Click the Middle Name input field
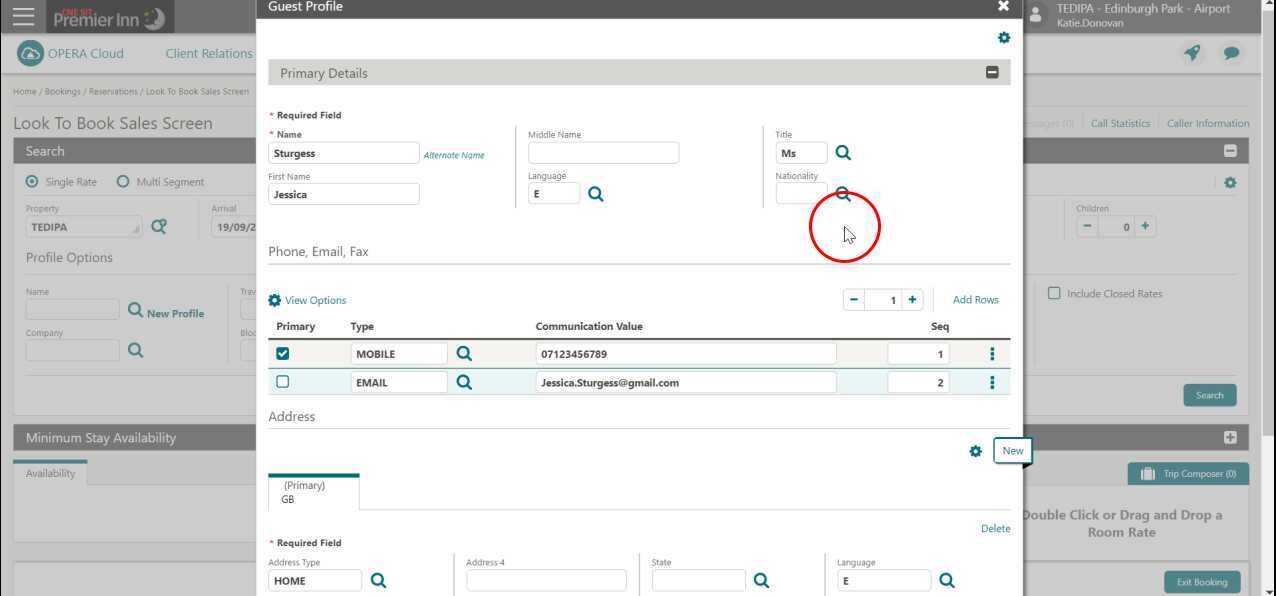Viewport: 1276px width, 596px height. 603,152
